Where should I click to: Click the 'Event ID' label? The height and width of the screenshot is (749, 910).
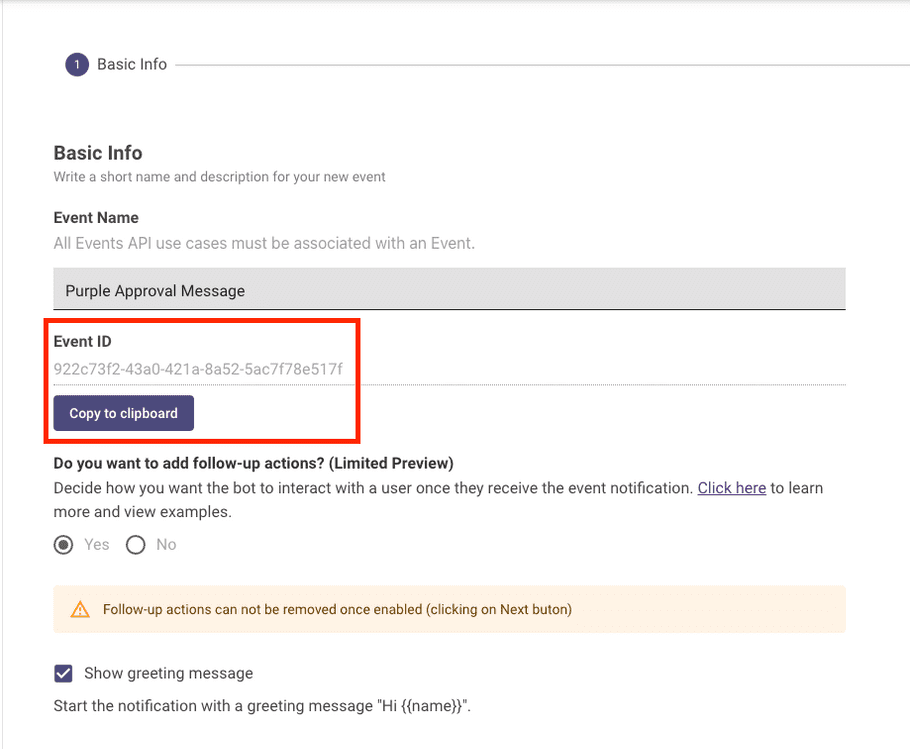[x=82, y=341]
